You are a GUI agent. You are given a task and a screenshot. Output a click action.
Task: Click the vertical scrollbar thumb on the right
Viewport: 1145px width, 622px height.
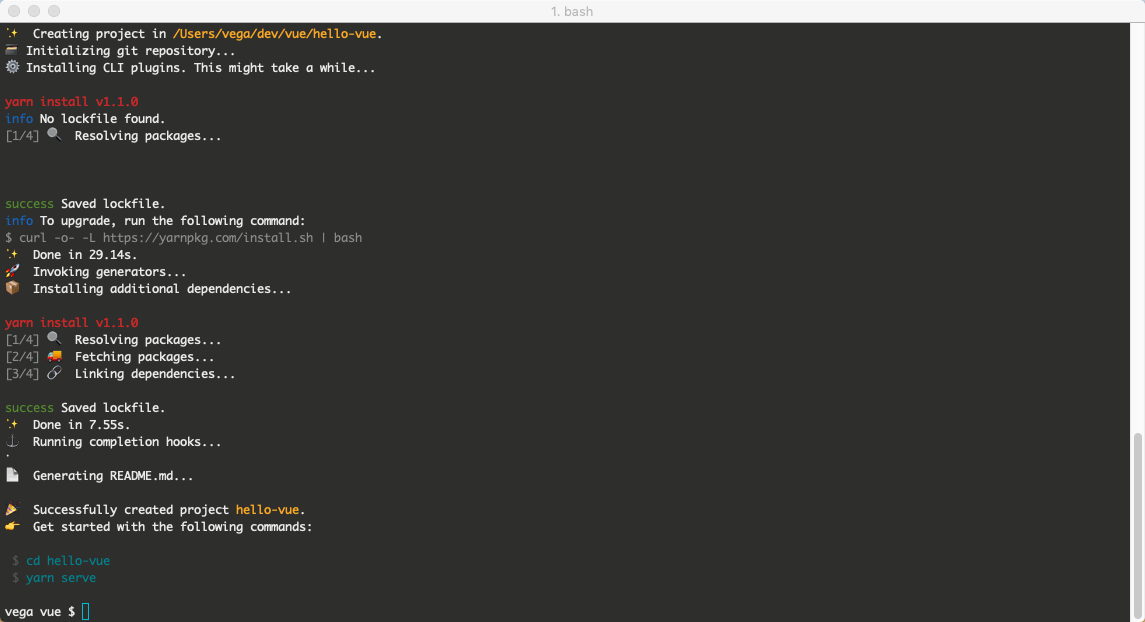coord(1138,522)
